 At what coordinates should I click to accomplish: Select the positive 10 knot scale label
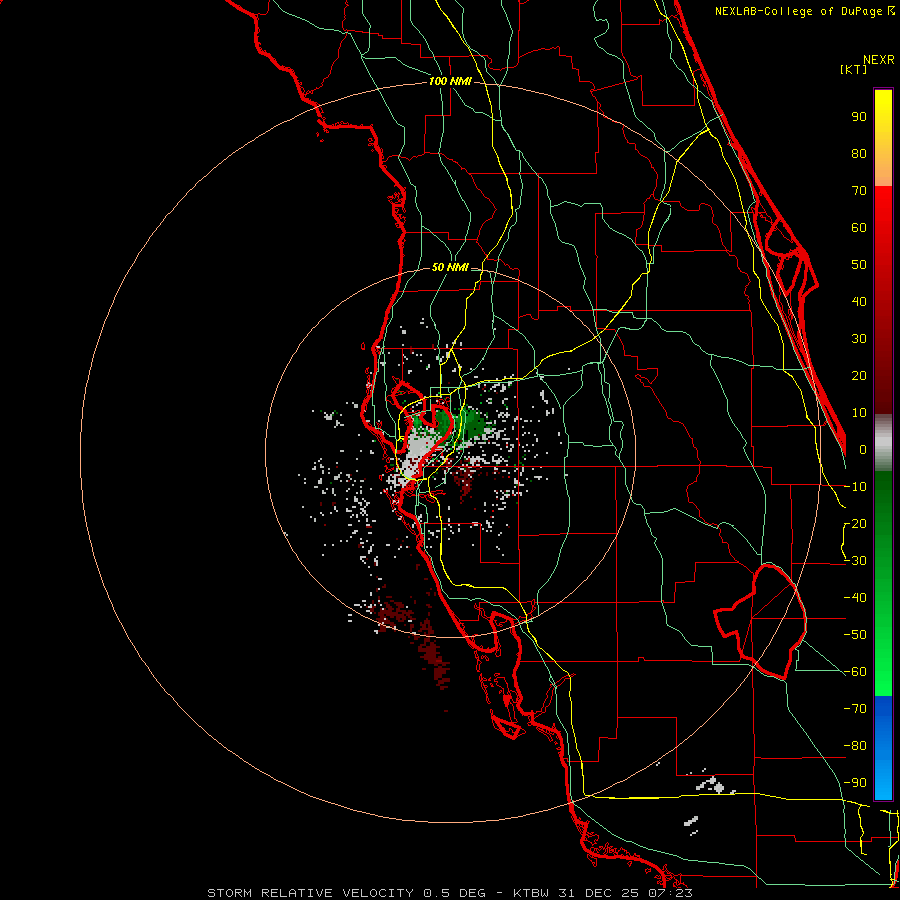click(x=859, y=413)
